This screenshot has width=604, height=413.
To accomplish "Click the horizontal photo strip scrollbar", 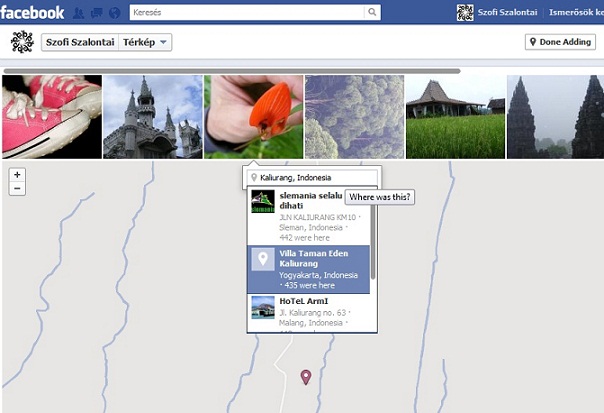I will click(x=232, y=71).
